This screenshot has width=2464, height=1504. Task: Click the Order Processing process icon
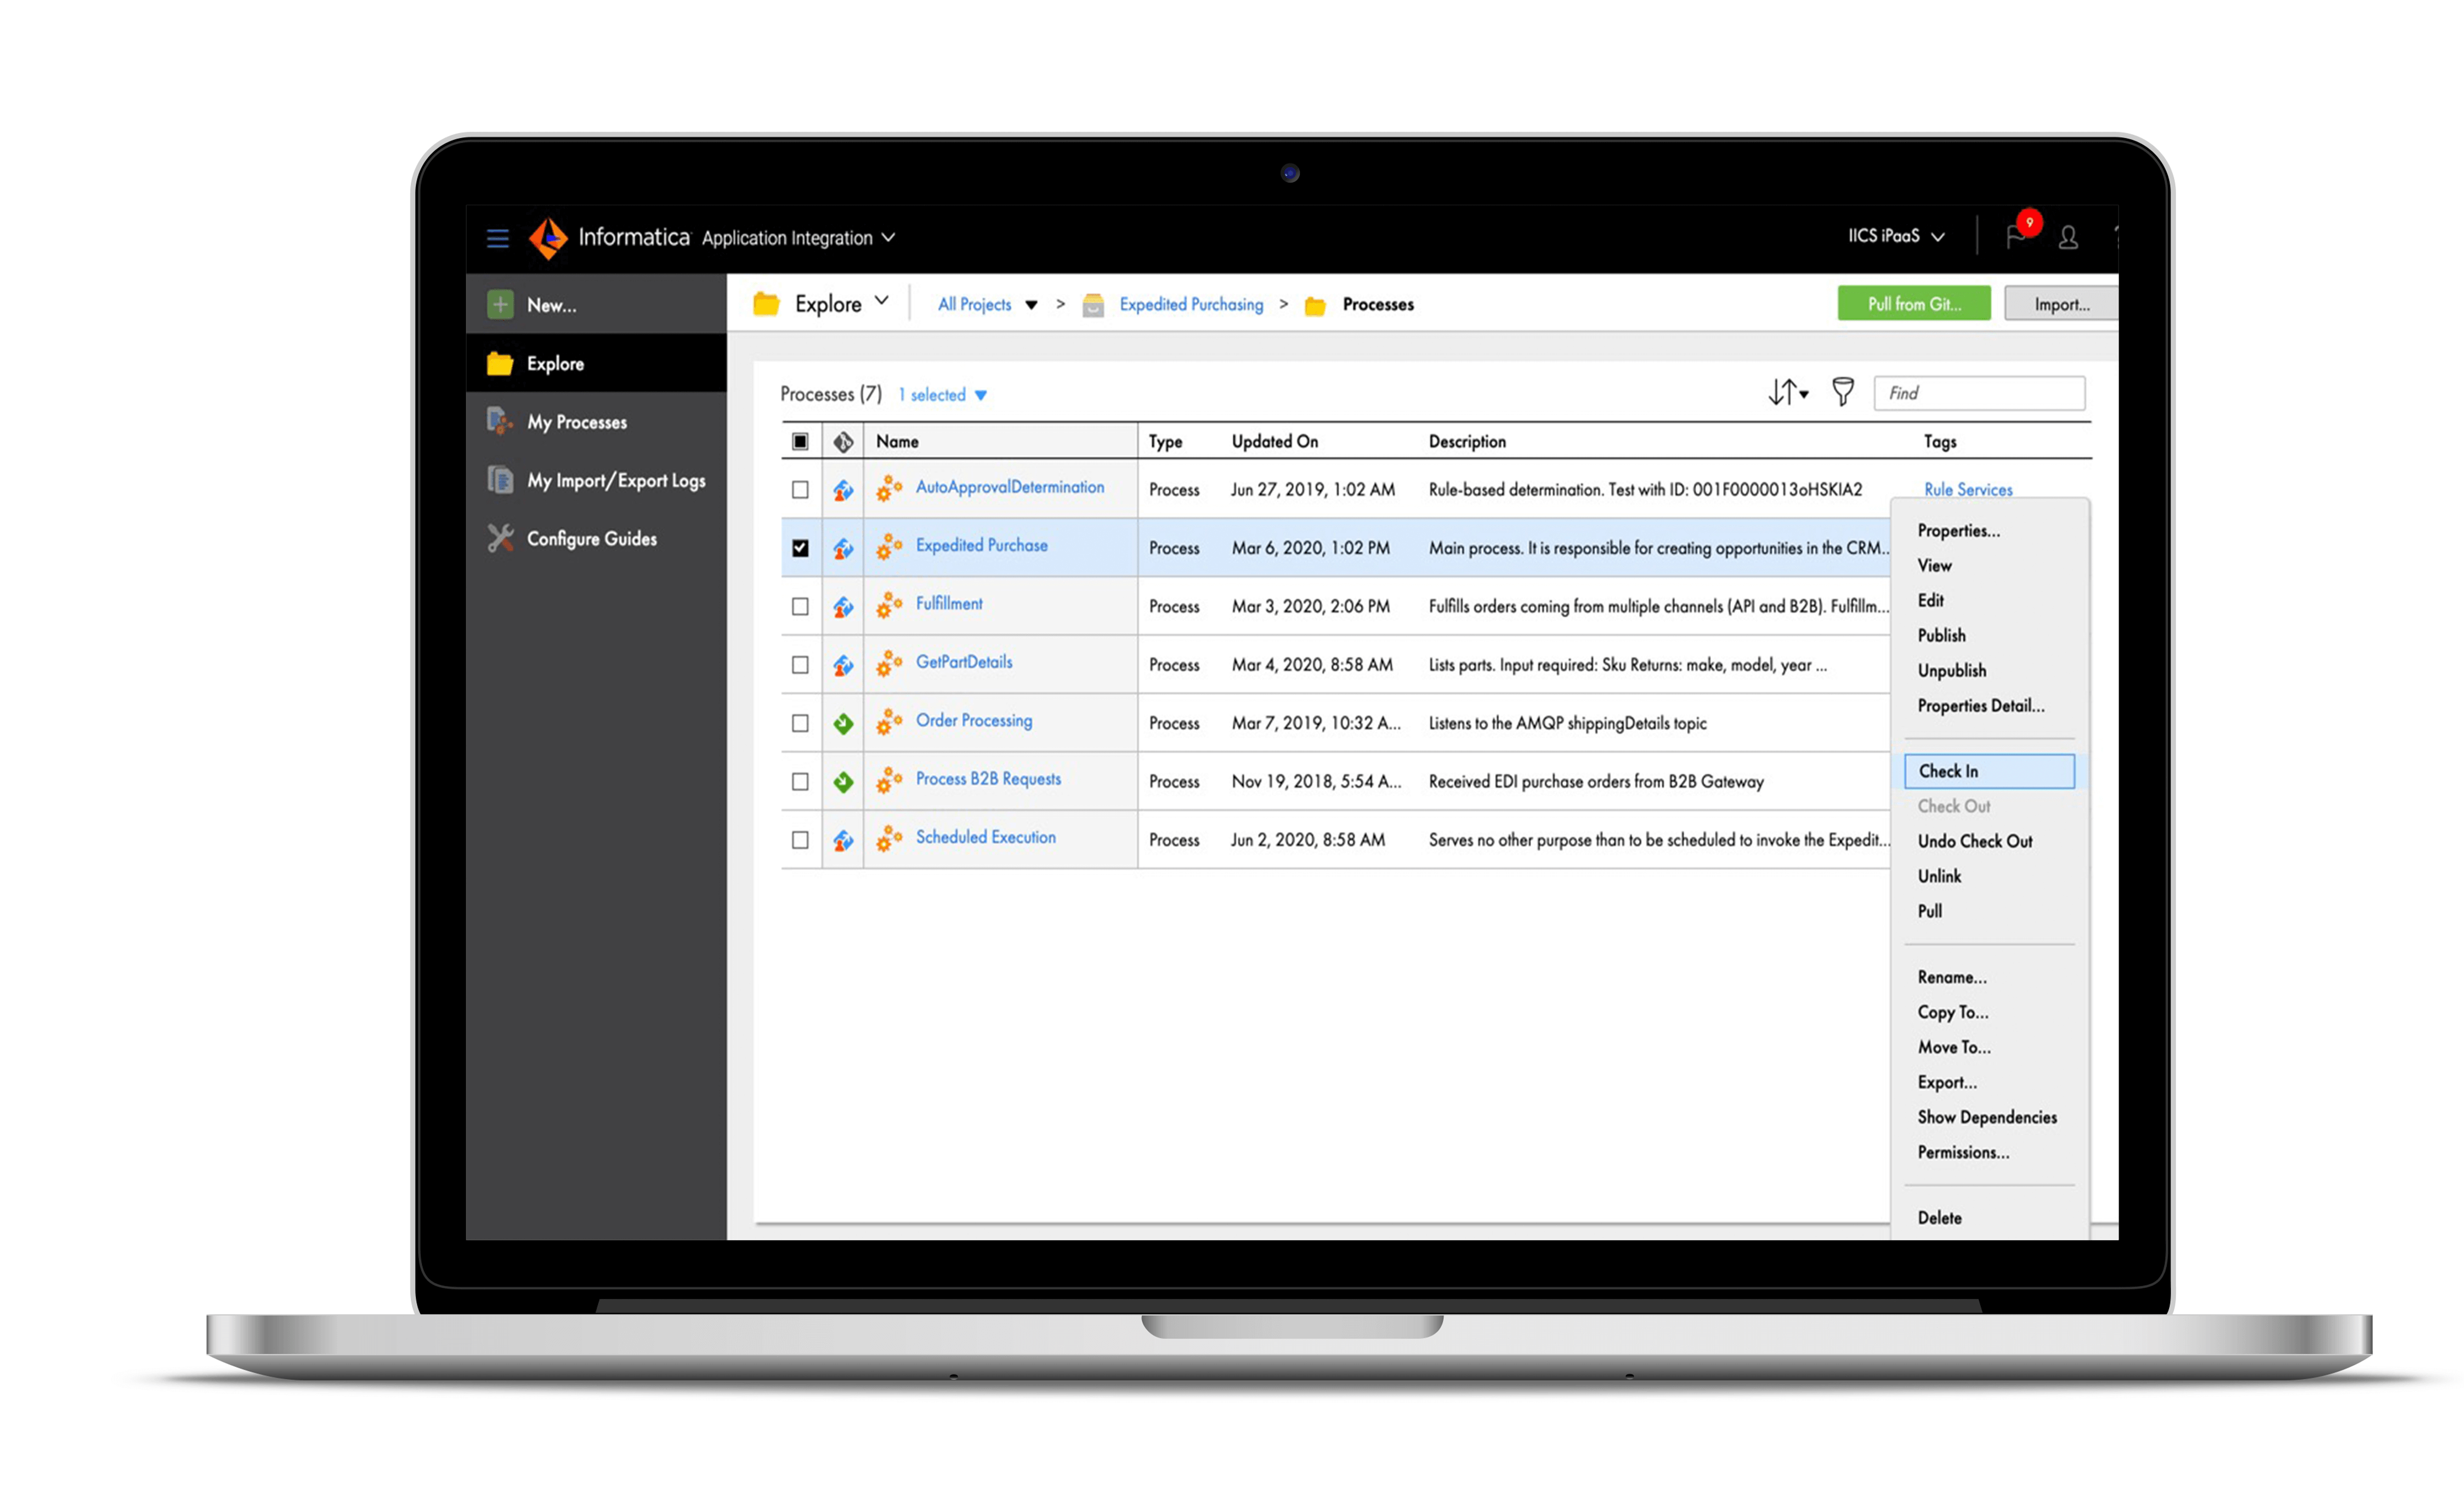click(x=889, y=721)
